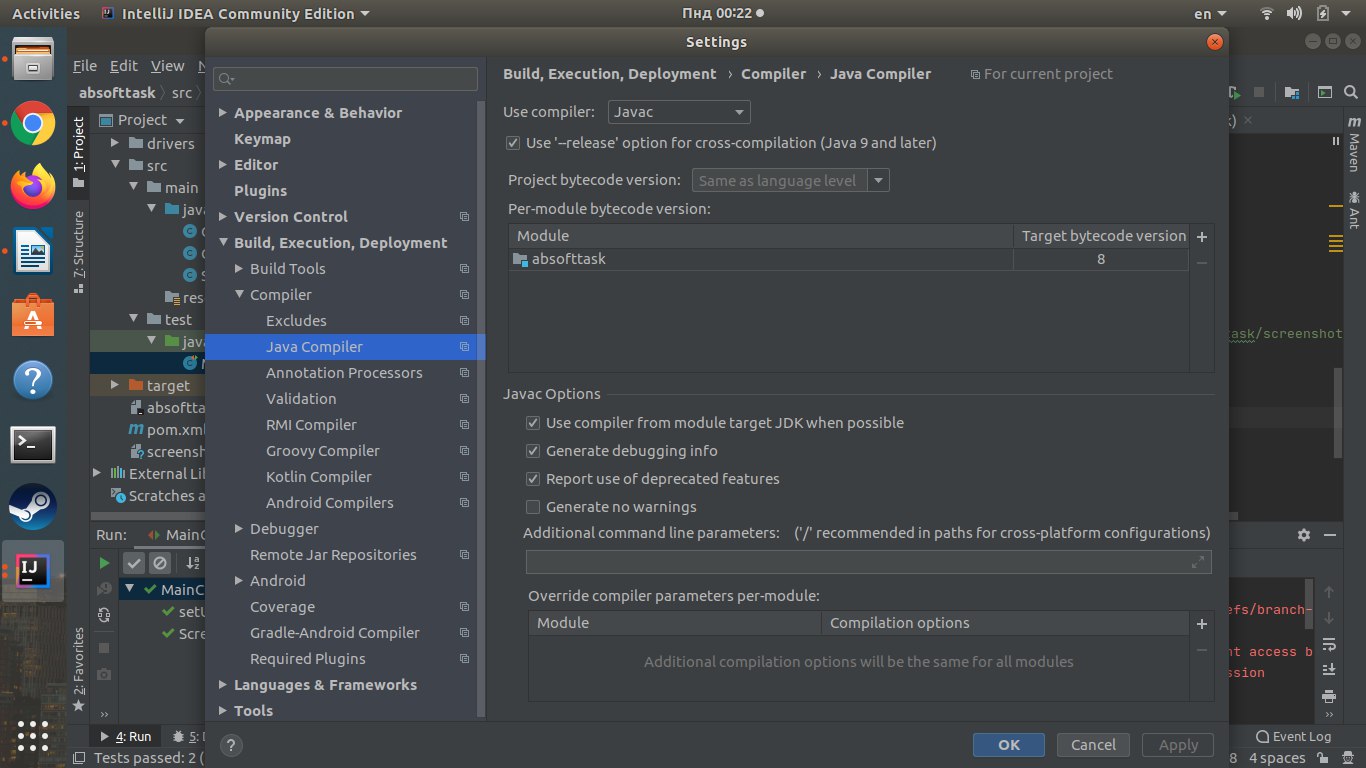Viewport: 1366px width, 768px height.
Task: Open Run panel settings gear
Action: [1303, 535]
